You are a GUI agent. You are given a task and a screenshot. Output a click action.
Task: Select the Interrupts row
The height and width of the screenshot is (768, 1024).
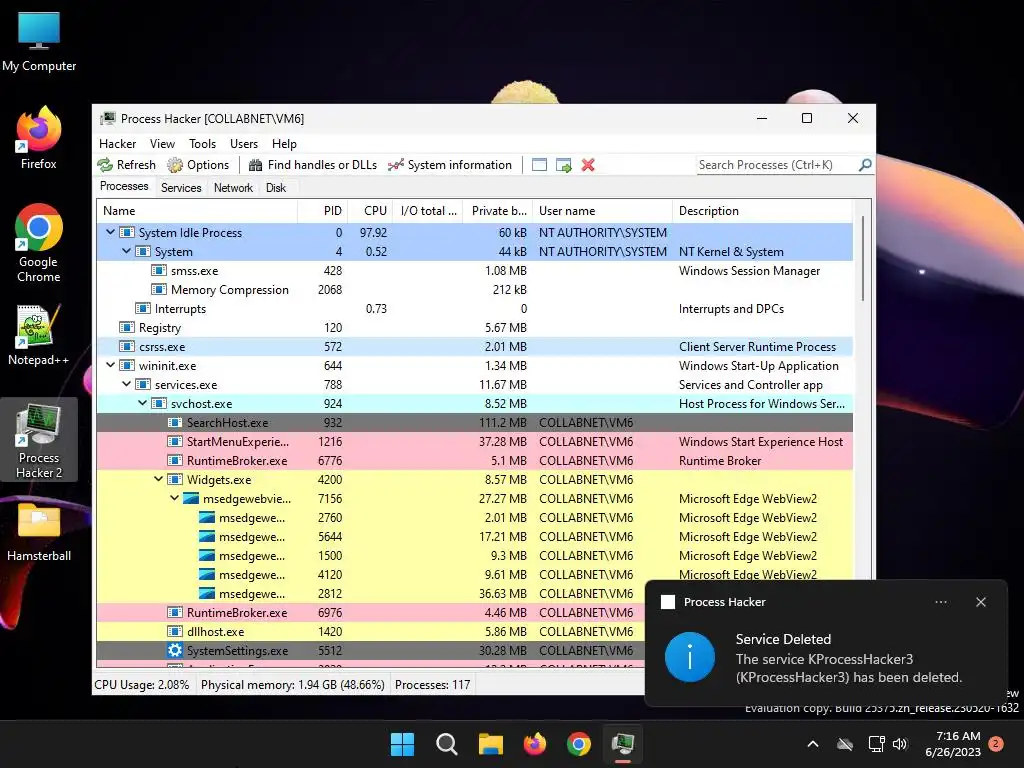(475, 309)
